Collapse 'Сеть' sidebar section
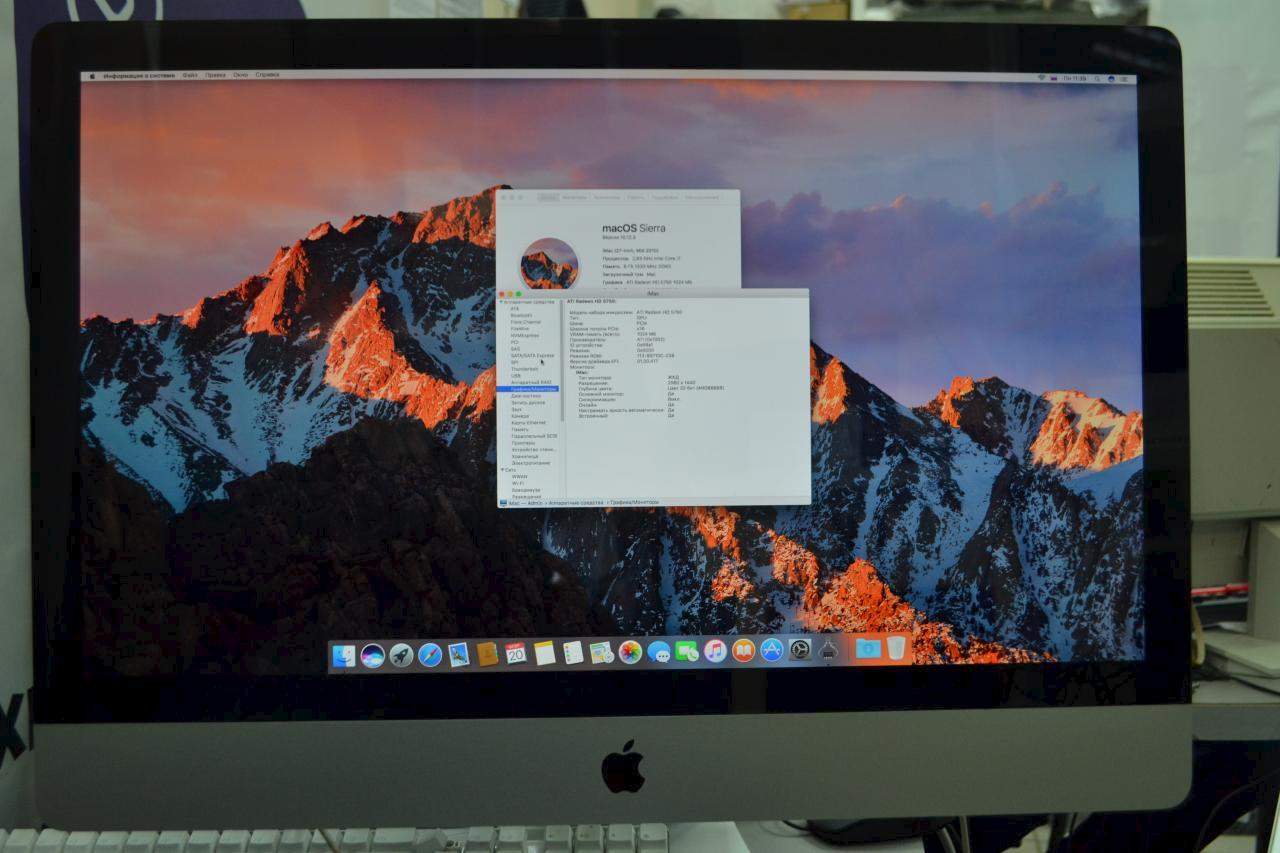This screenshot has width=1280, height=853. coord(502,470)
